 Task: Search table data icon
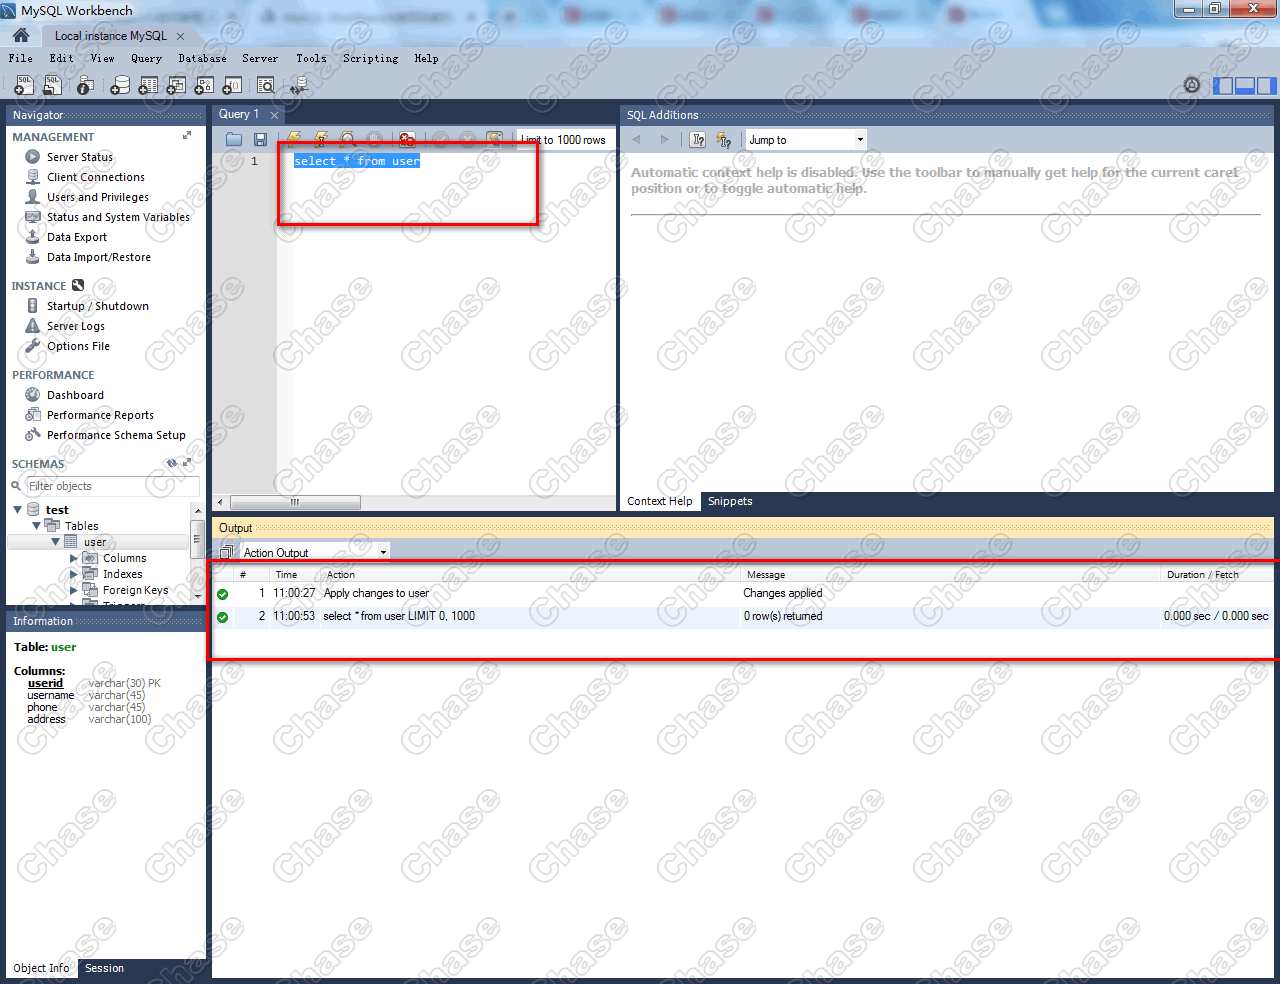[266, 86]
